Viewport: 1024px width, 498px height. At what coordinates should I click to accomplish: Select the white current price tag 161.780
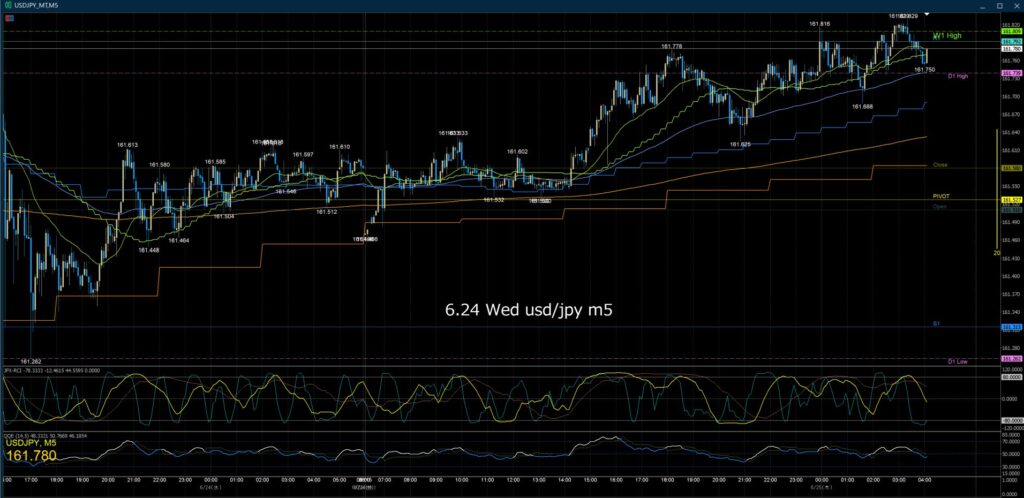click(x=1012, y=49)
